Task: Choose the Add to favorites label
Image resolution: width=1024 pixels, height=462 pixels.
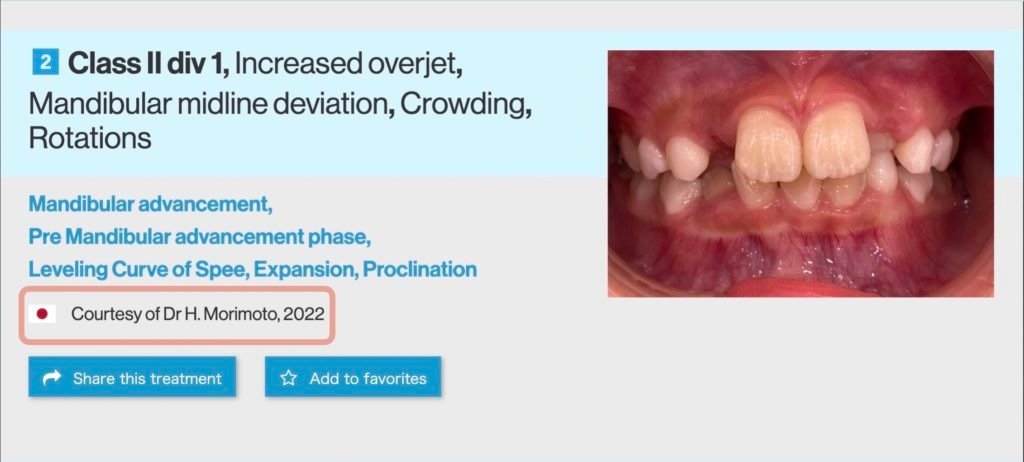Action: (368, 378)
